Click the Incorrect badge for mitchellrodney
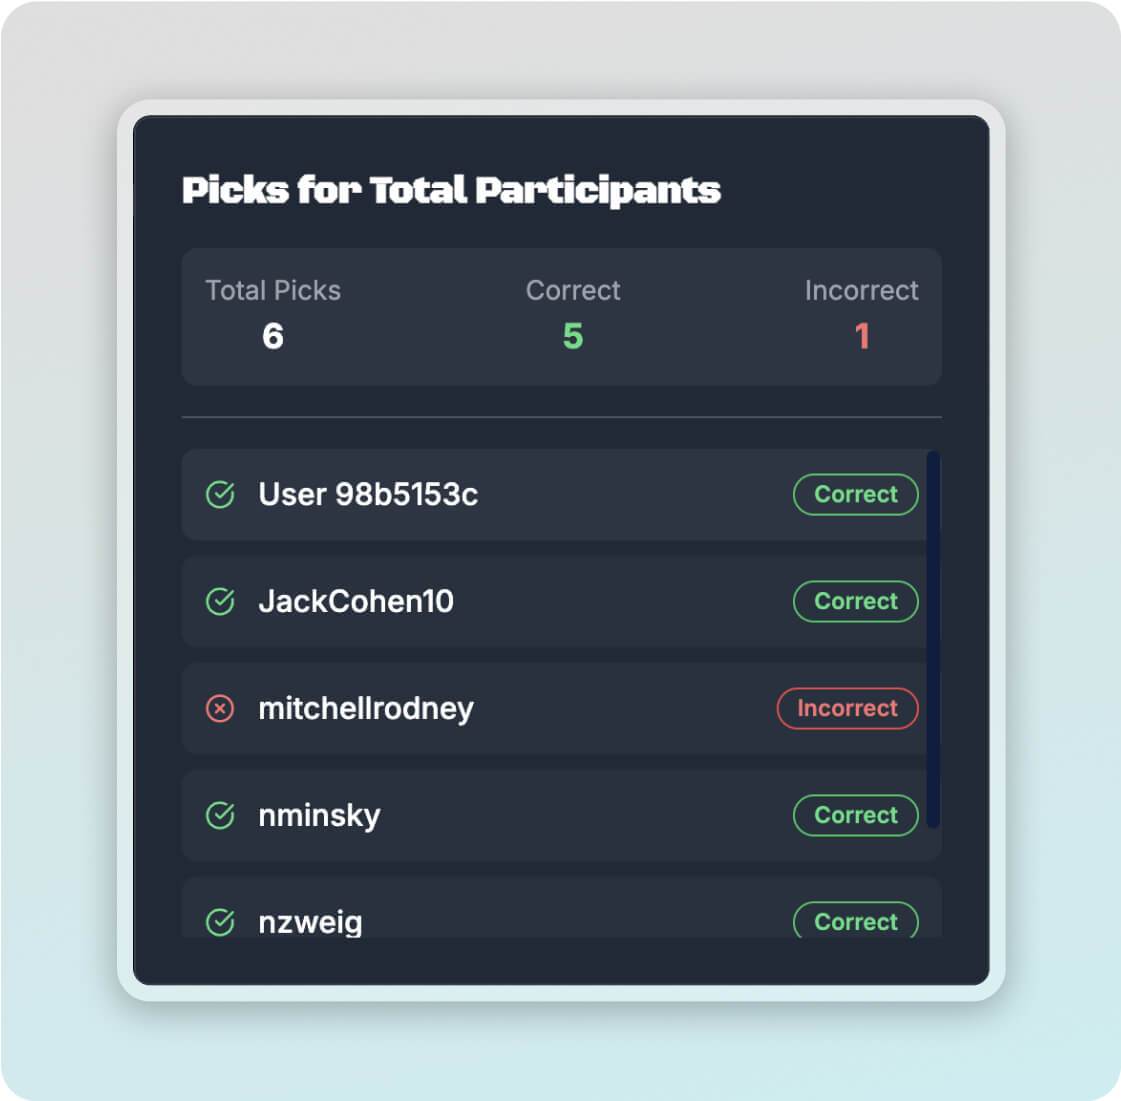 point(847,708)
